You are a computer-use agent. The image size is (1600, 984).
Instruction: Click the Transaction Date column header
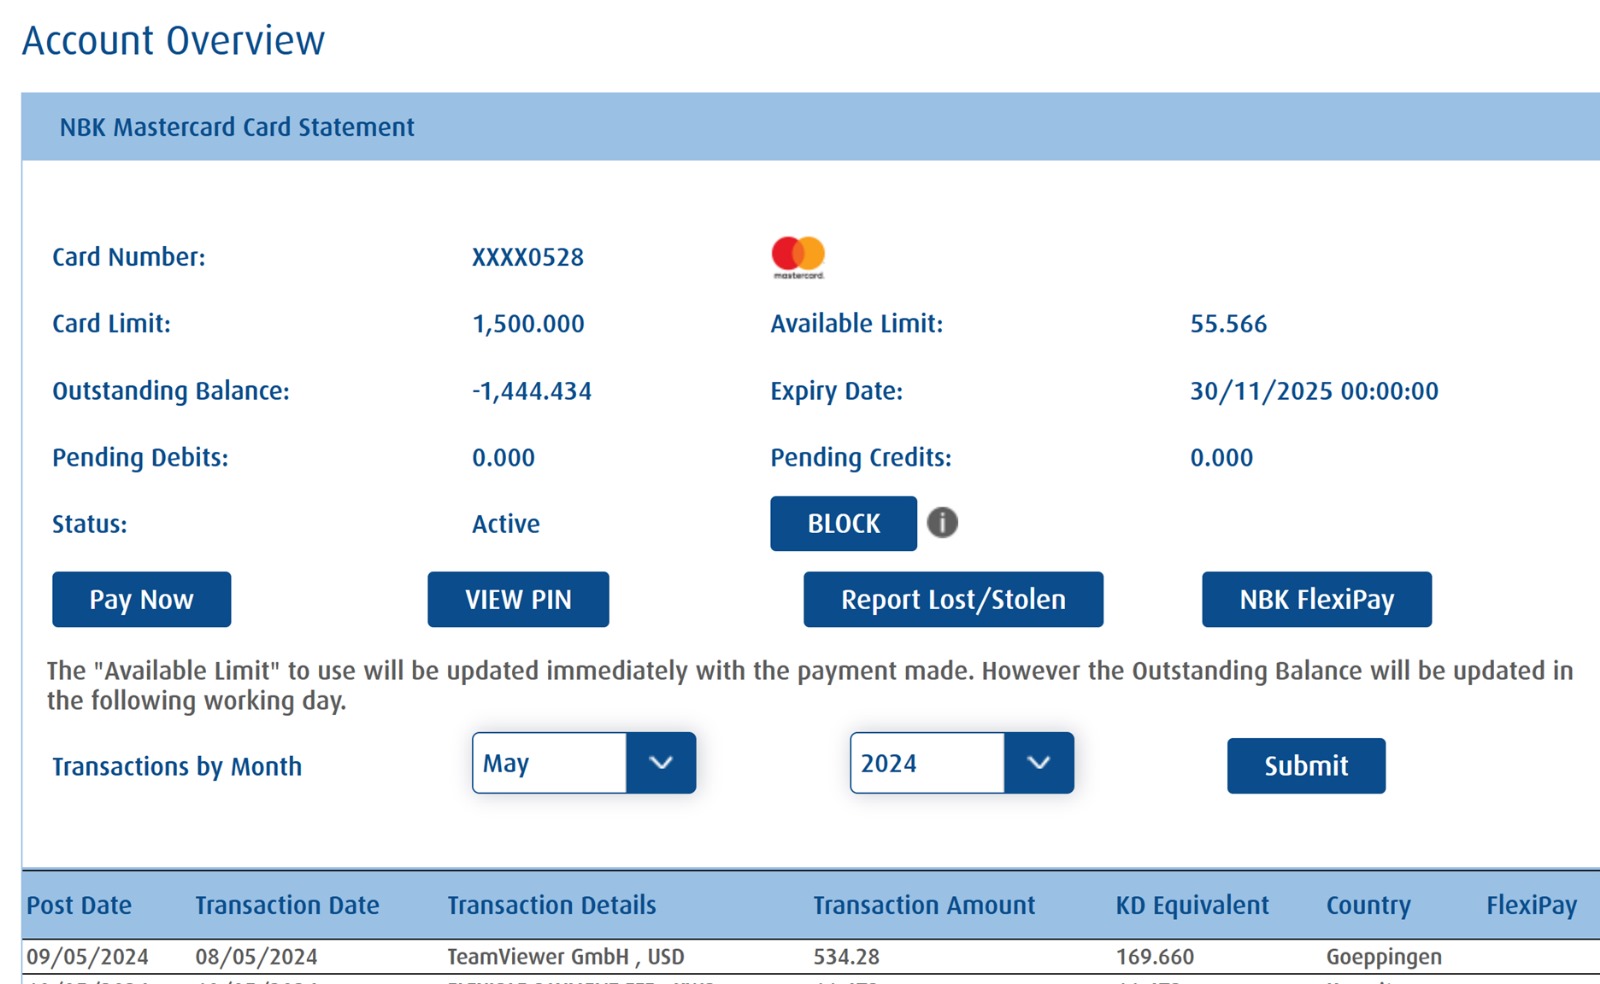tap(287, 905)
